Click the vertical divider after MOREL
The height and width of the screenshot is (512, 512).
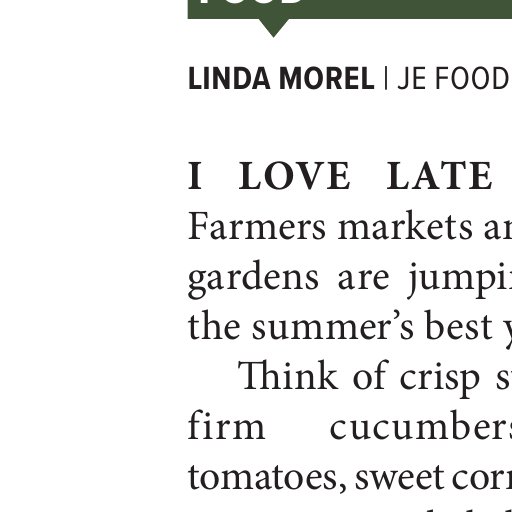pyautogui.click(x=386, y=78)
